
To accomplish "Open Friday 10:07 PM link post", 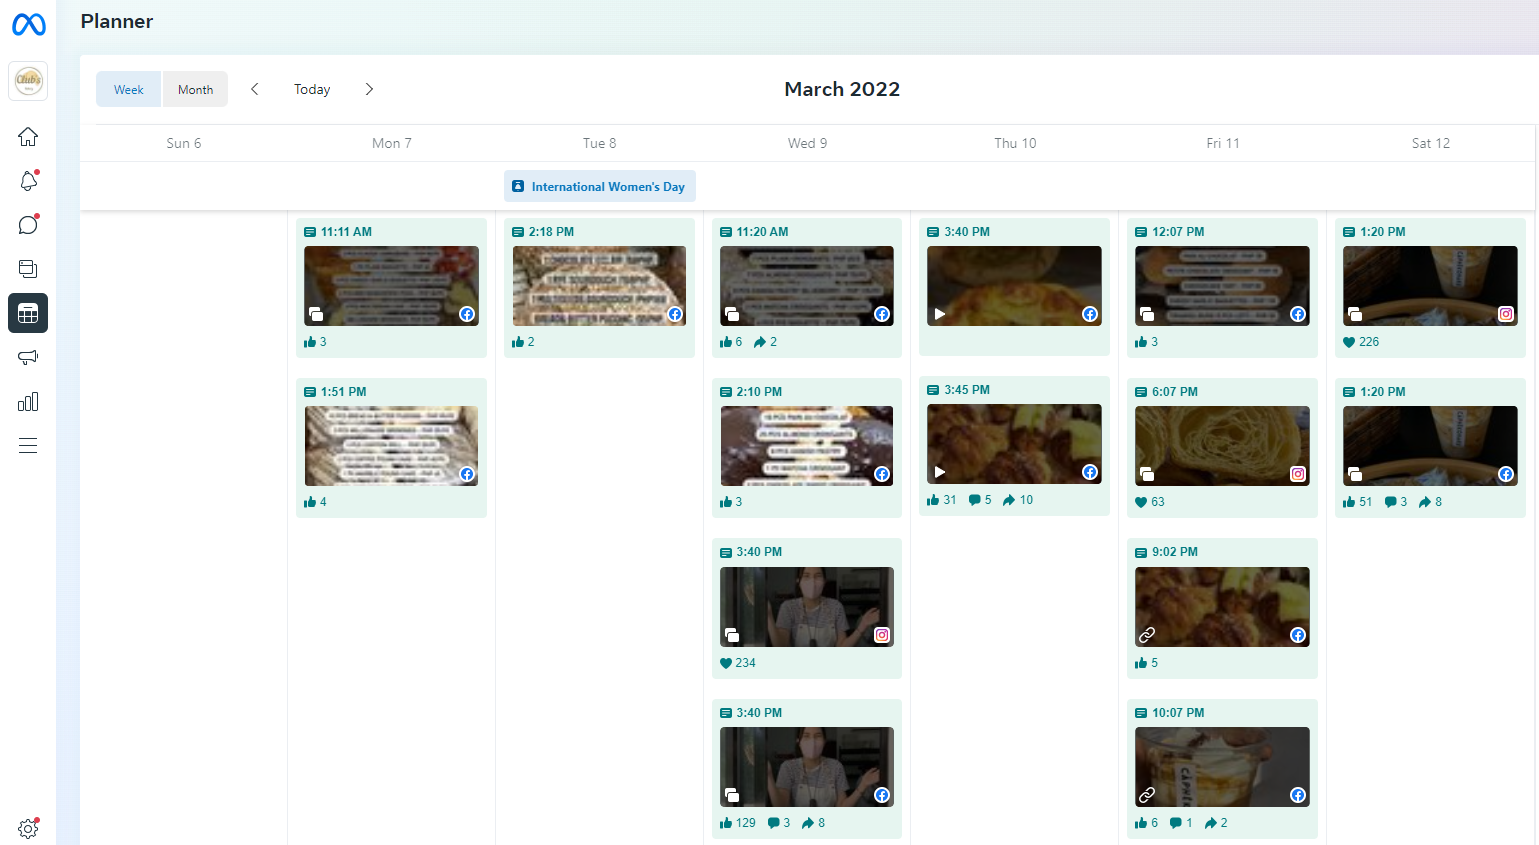I will (x=1222, y=767).
